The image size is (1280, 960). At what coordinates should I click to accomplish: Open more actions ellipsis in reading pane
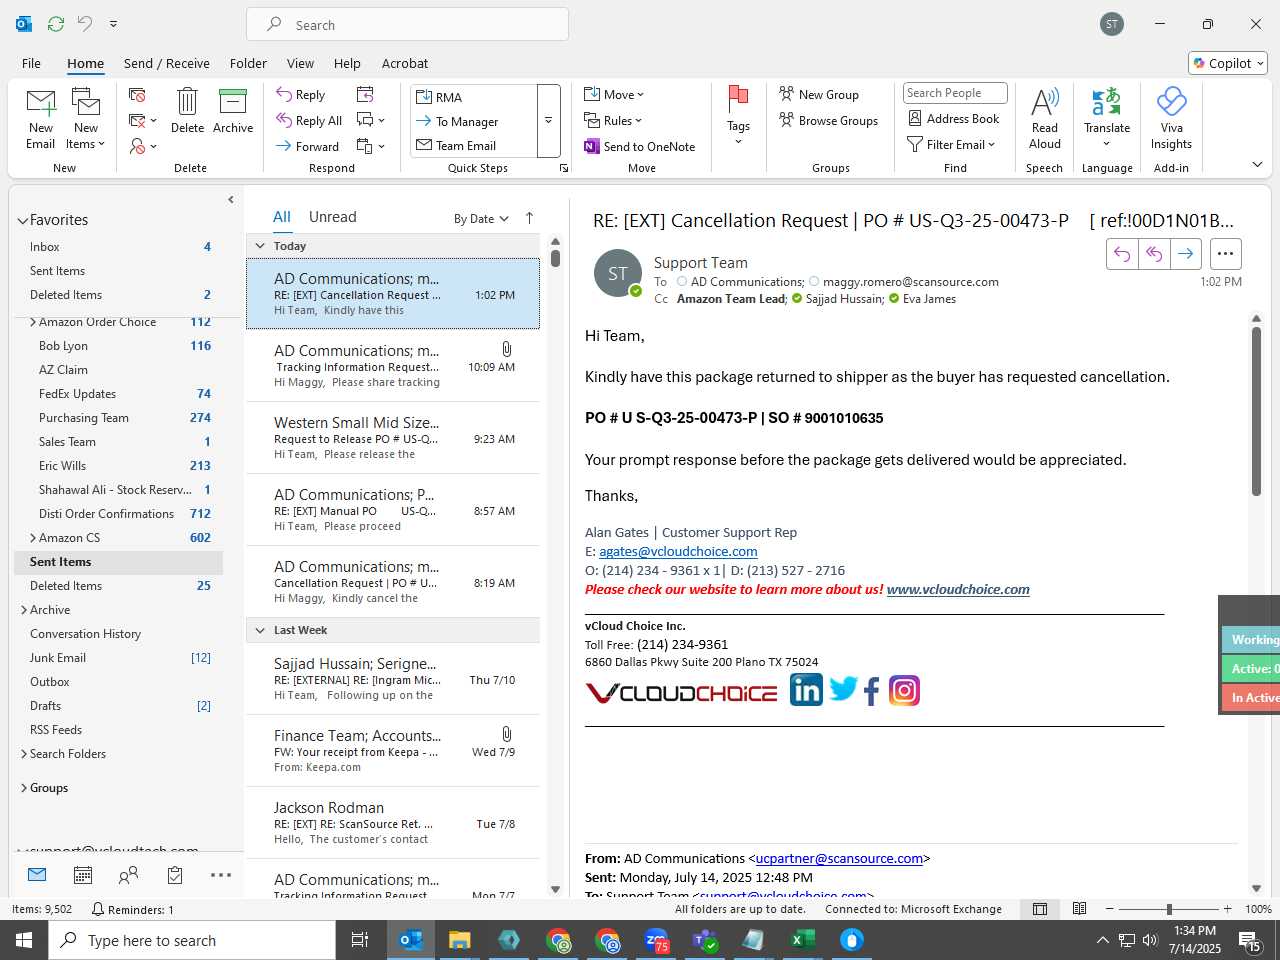tap(1225, 254)
